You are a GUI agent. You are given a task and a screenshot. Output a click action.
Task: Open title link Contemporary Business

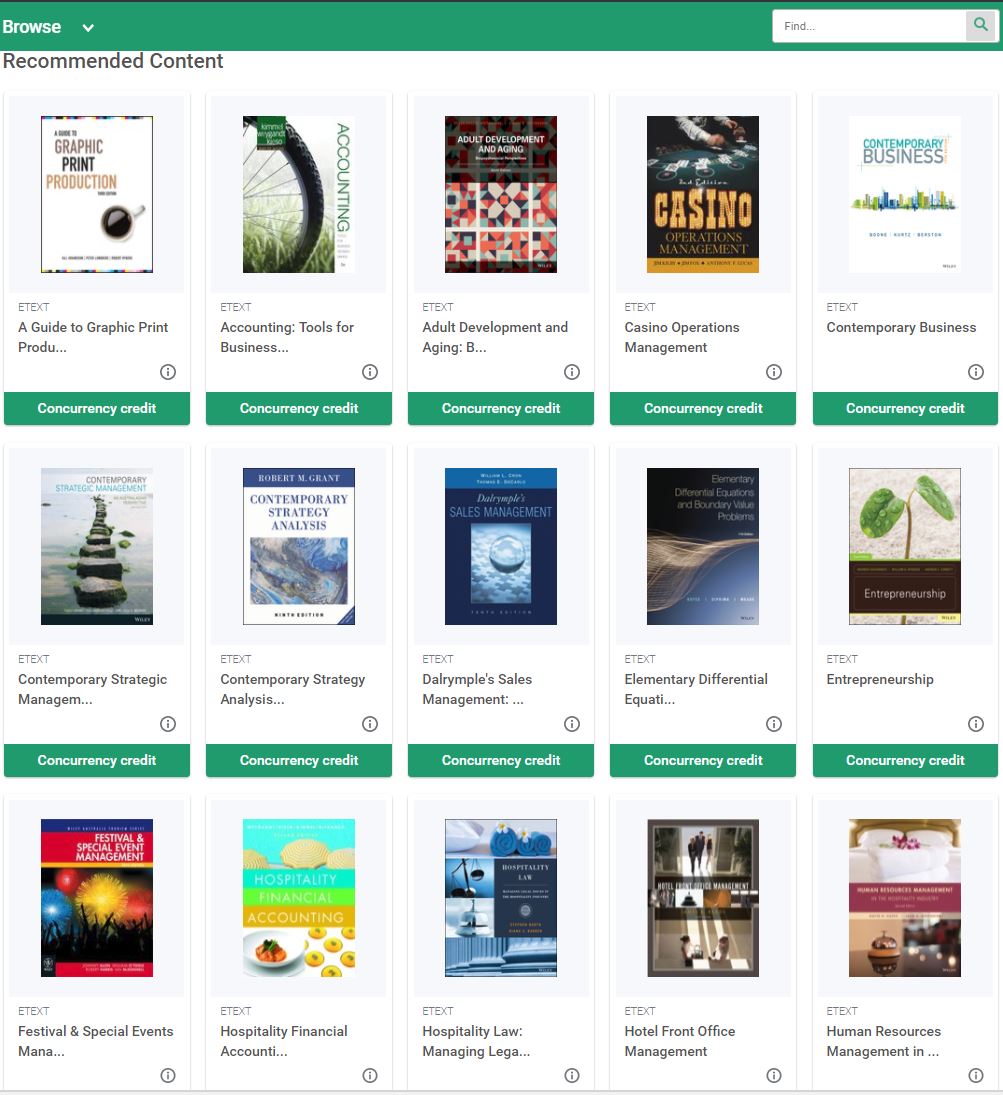pos(901,328)
